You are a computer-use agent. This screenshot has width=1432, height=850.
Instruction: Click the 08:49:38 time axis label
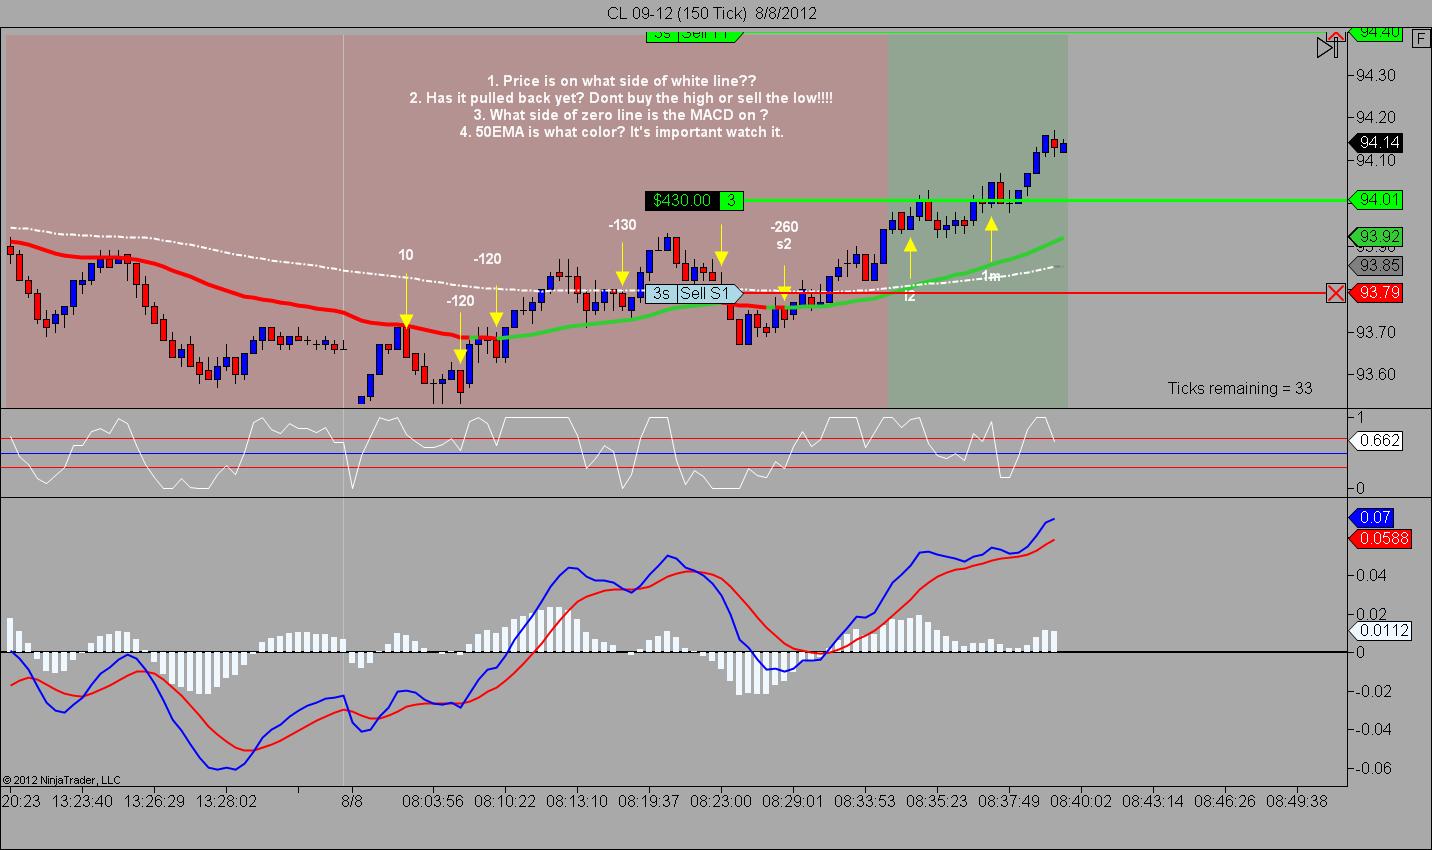(x=1297, y=801)
